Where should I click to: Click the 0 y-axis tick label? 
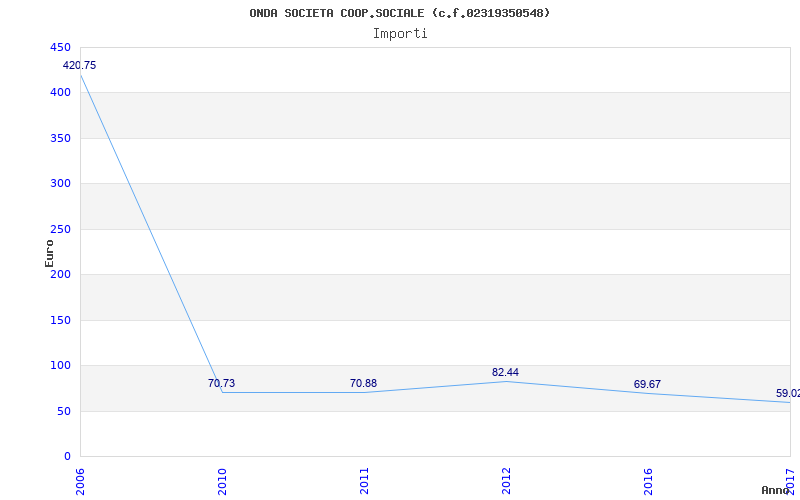[67, 457]
